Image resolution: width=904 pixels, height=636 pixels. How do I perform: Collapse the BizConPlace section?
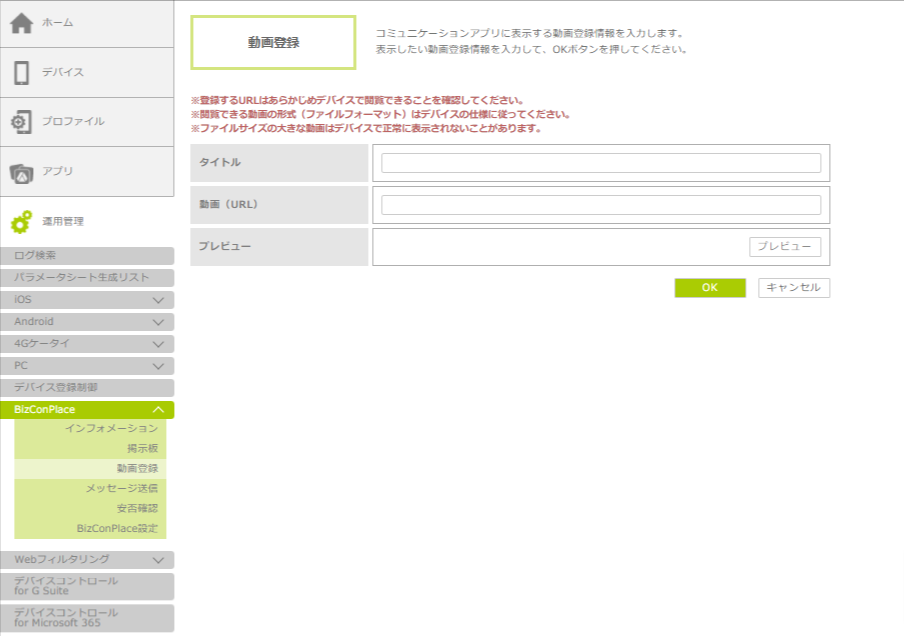pyautogui.click(x=158, y=410)
